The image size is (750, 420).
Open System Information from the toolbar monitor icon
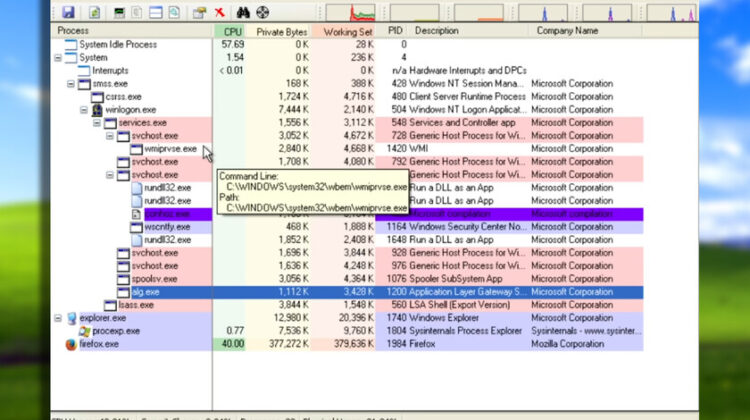(x=119, y=12)
